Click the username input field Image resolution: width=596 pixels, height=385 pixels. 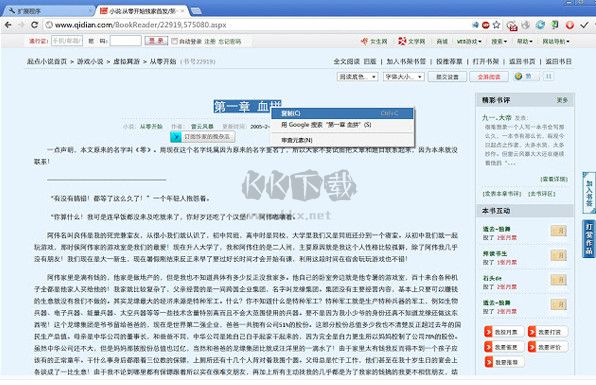[67, 41]
